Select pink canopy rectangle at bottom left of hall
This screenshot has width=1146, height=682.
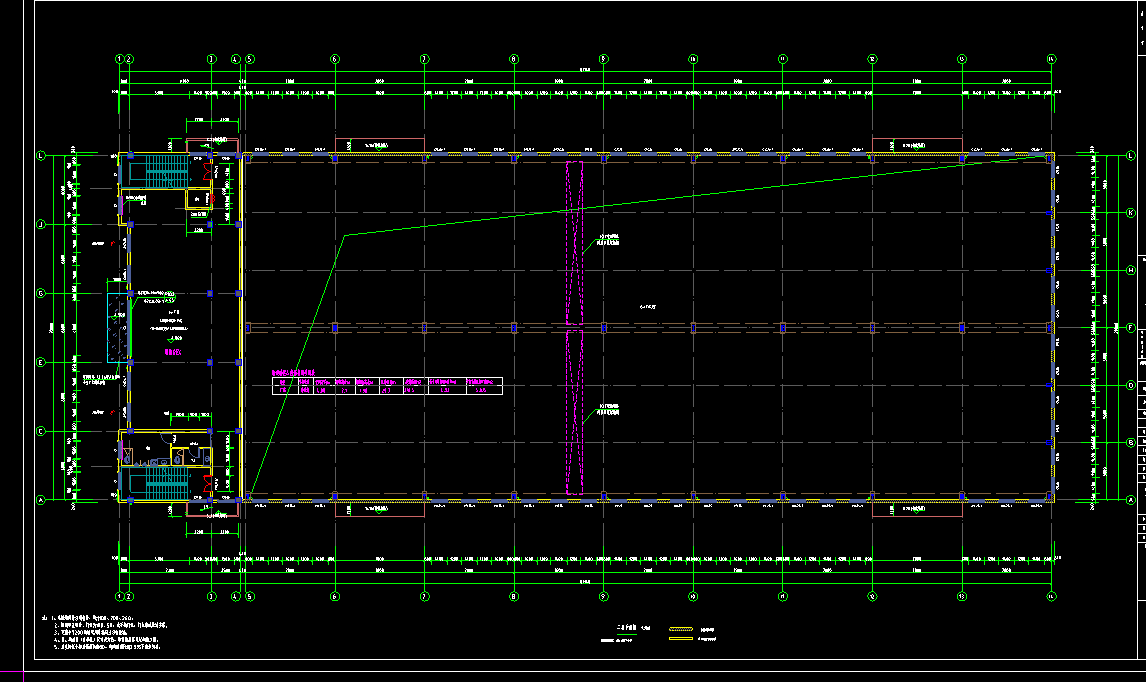click(x=379, y=510)
